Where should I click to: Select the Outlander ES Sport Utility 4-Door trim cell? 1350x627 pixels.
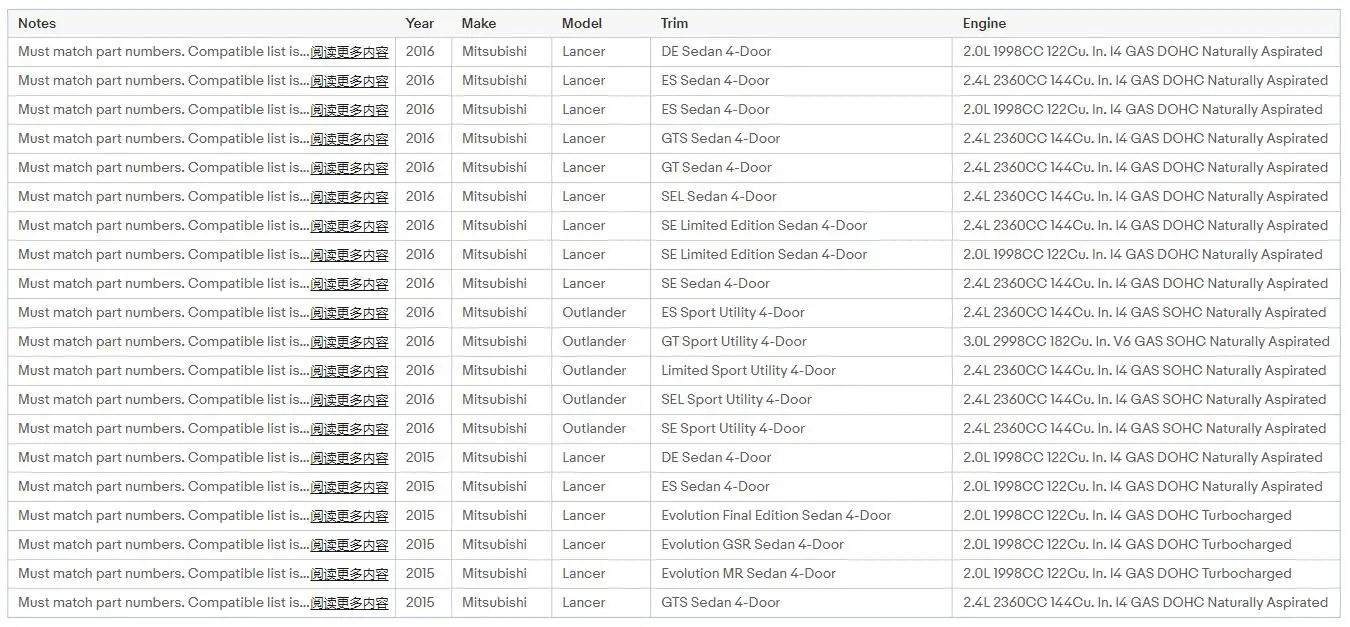click(802, 312)
